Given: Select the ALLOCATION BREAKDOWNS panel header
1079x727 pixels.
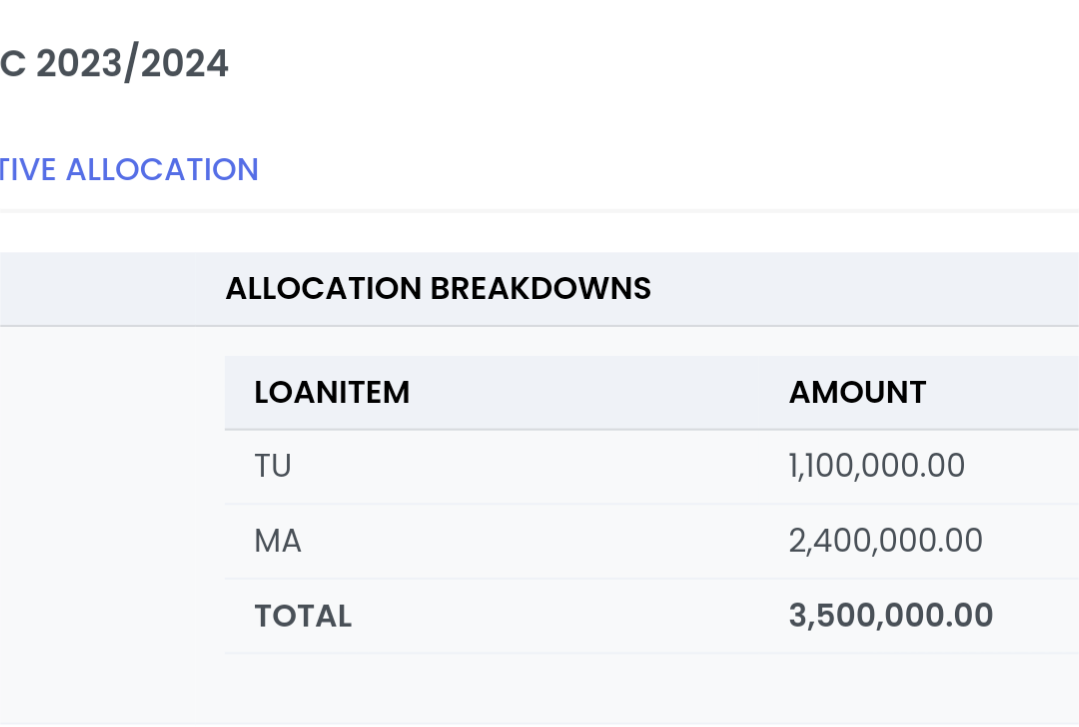Looking at the screenshot, I should [438, 288].
